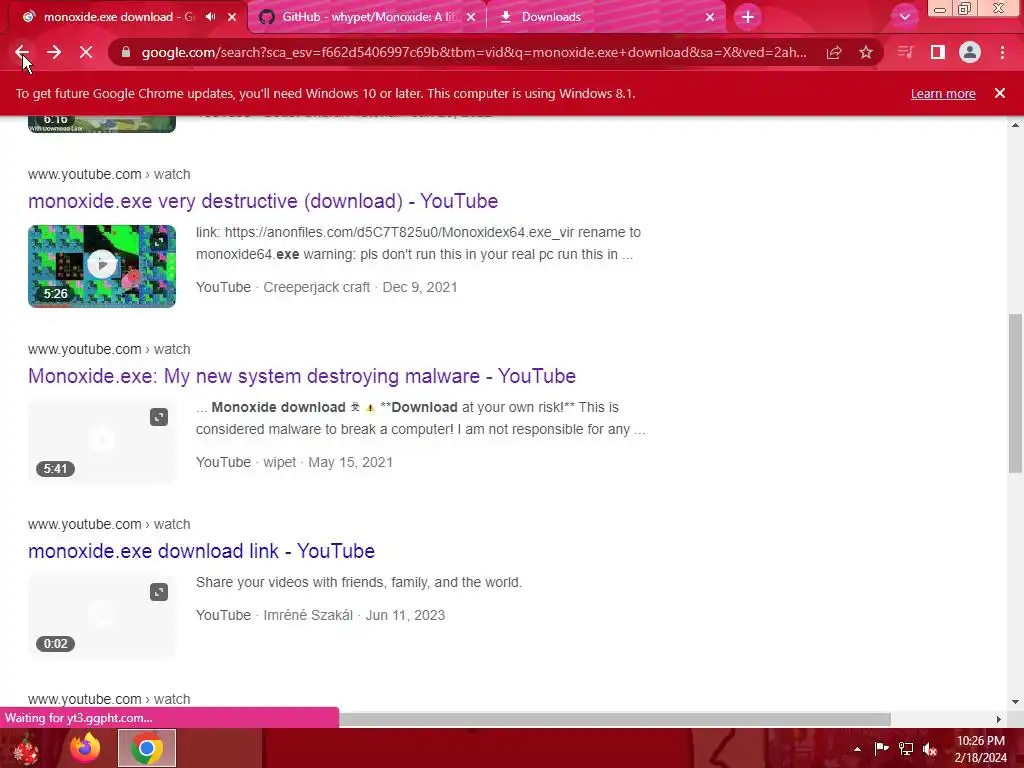This screenshot has width=1024, height=768.
Task: Click the horizontal scrollbar thumb
Action: pos(614,719)
